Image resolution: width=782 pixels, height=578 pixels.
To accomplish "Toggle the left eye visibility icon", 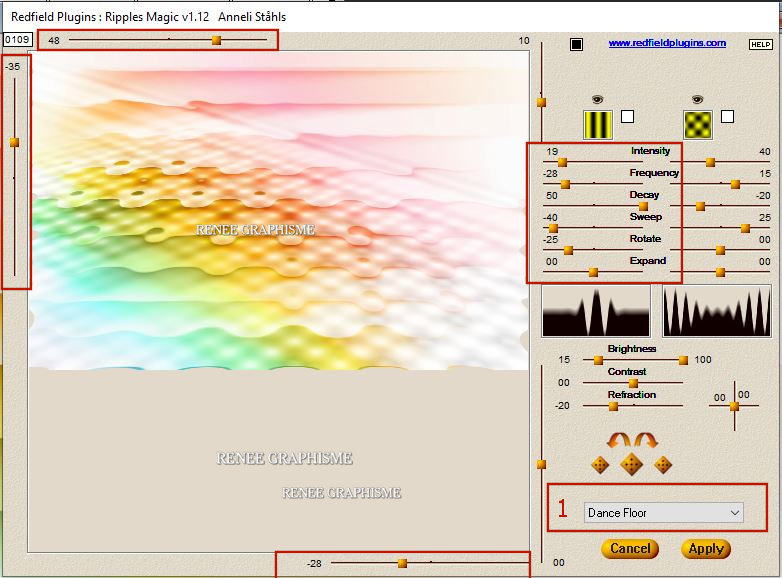I will (x=597, y=99).
